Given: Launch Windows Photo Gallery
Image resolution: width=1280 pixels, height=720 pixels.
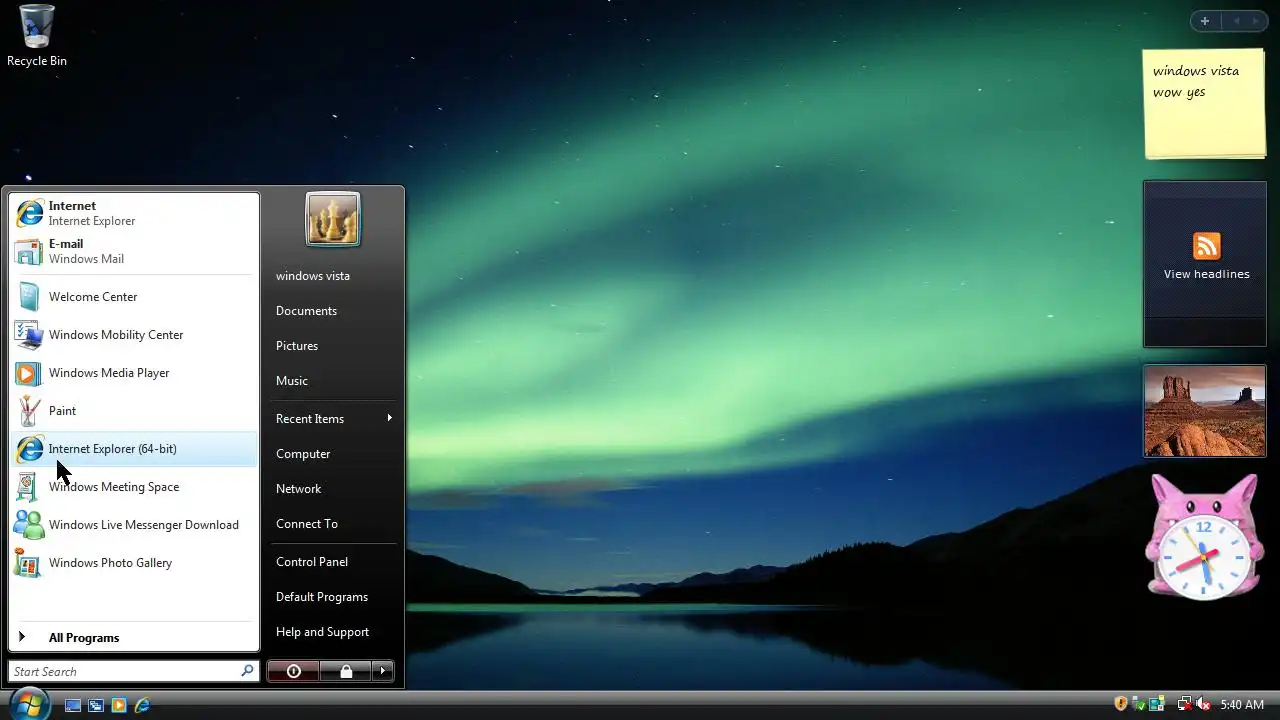Looking at the screenshot, I should (x=134, y=563).
